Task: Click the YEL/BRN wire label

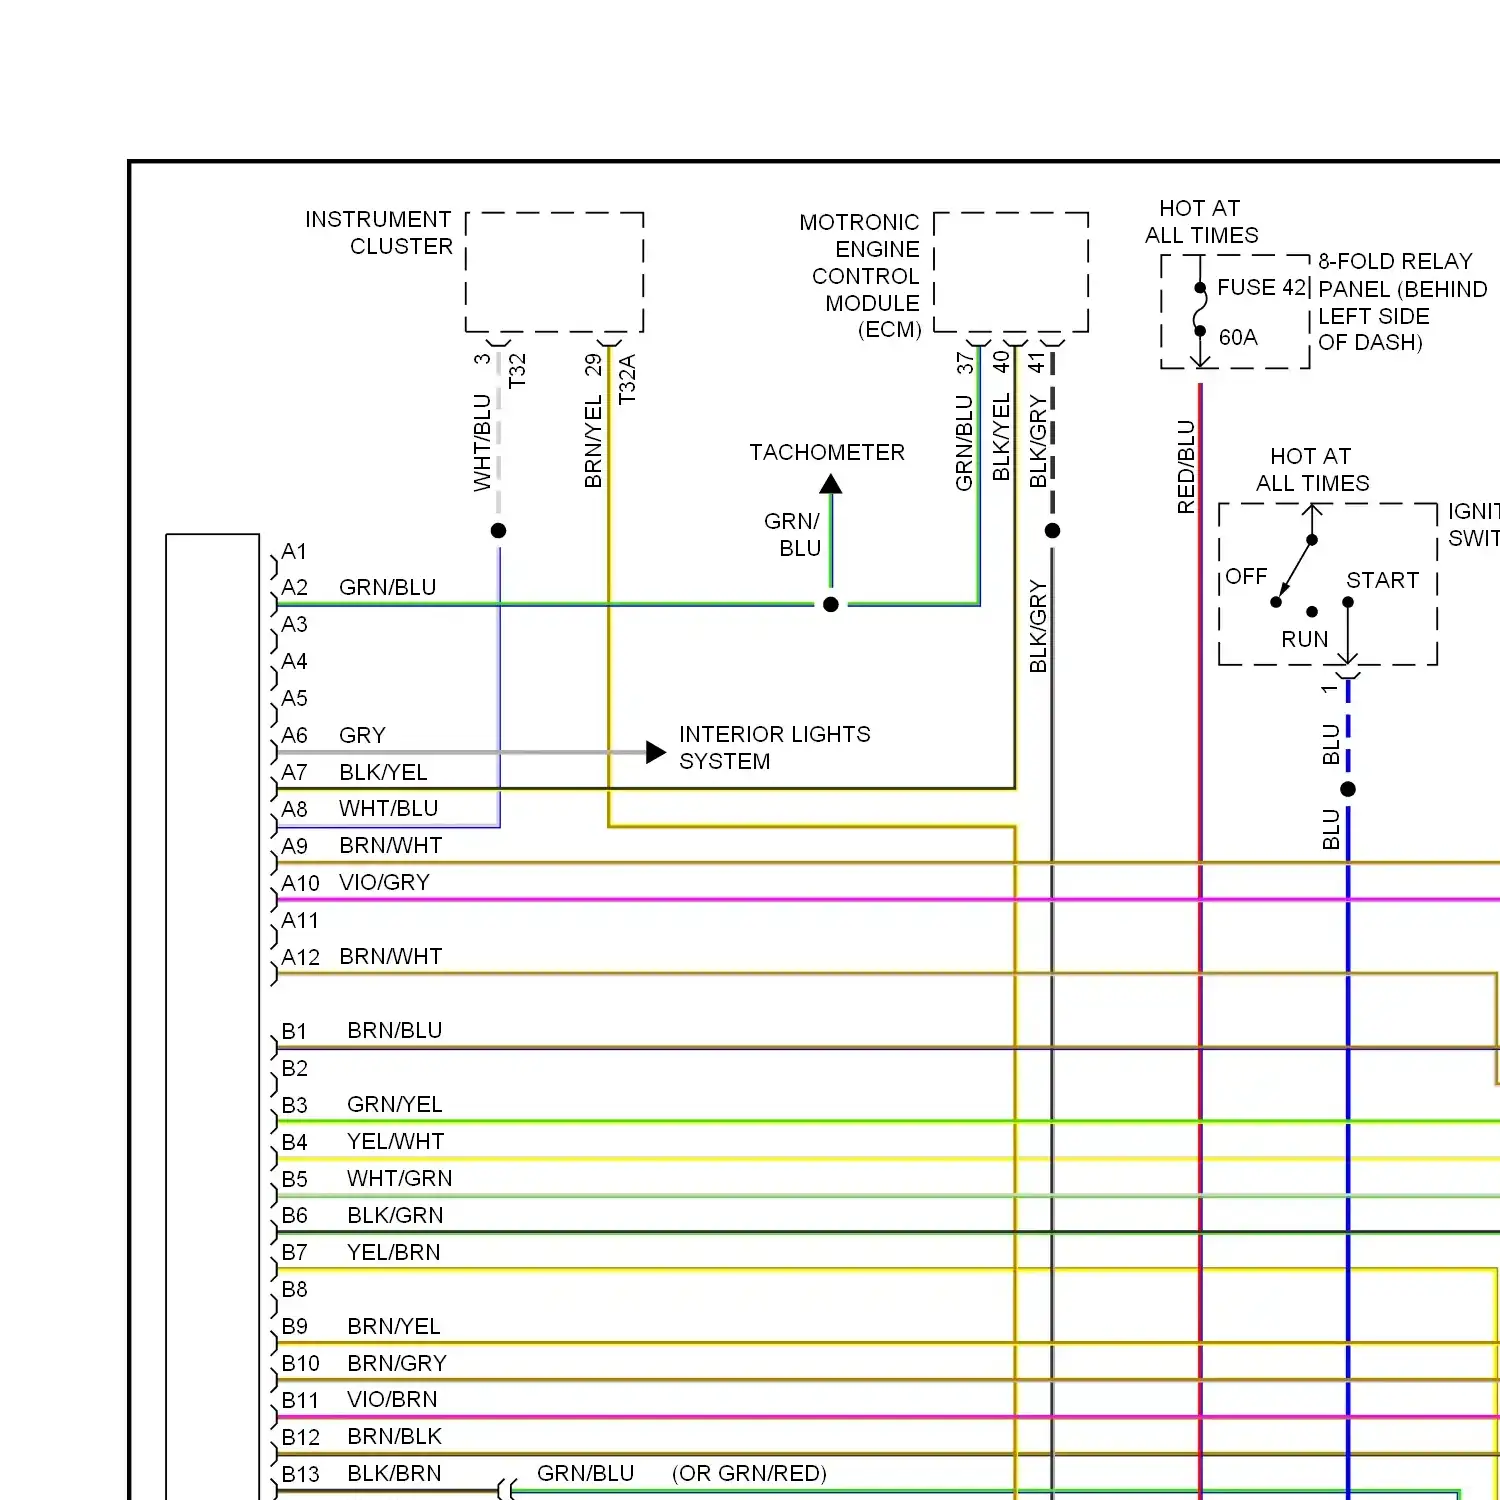Action: pos(394,1253)
